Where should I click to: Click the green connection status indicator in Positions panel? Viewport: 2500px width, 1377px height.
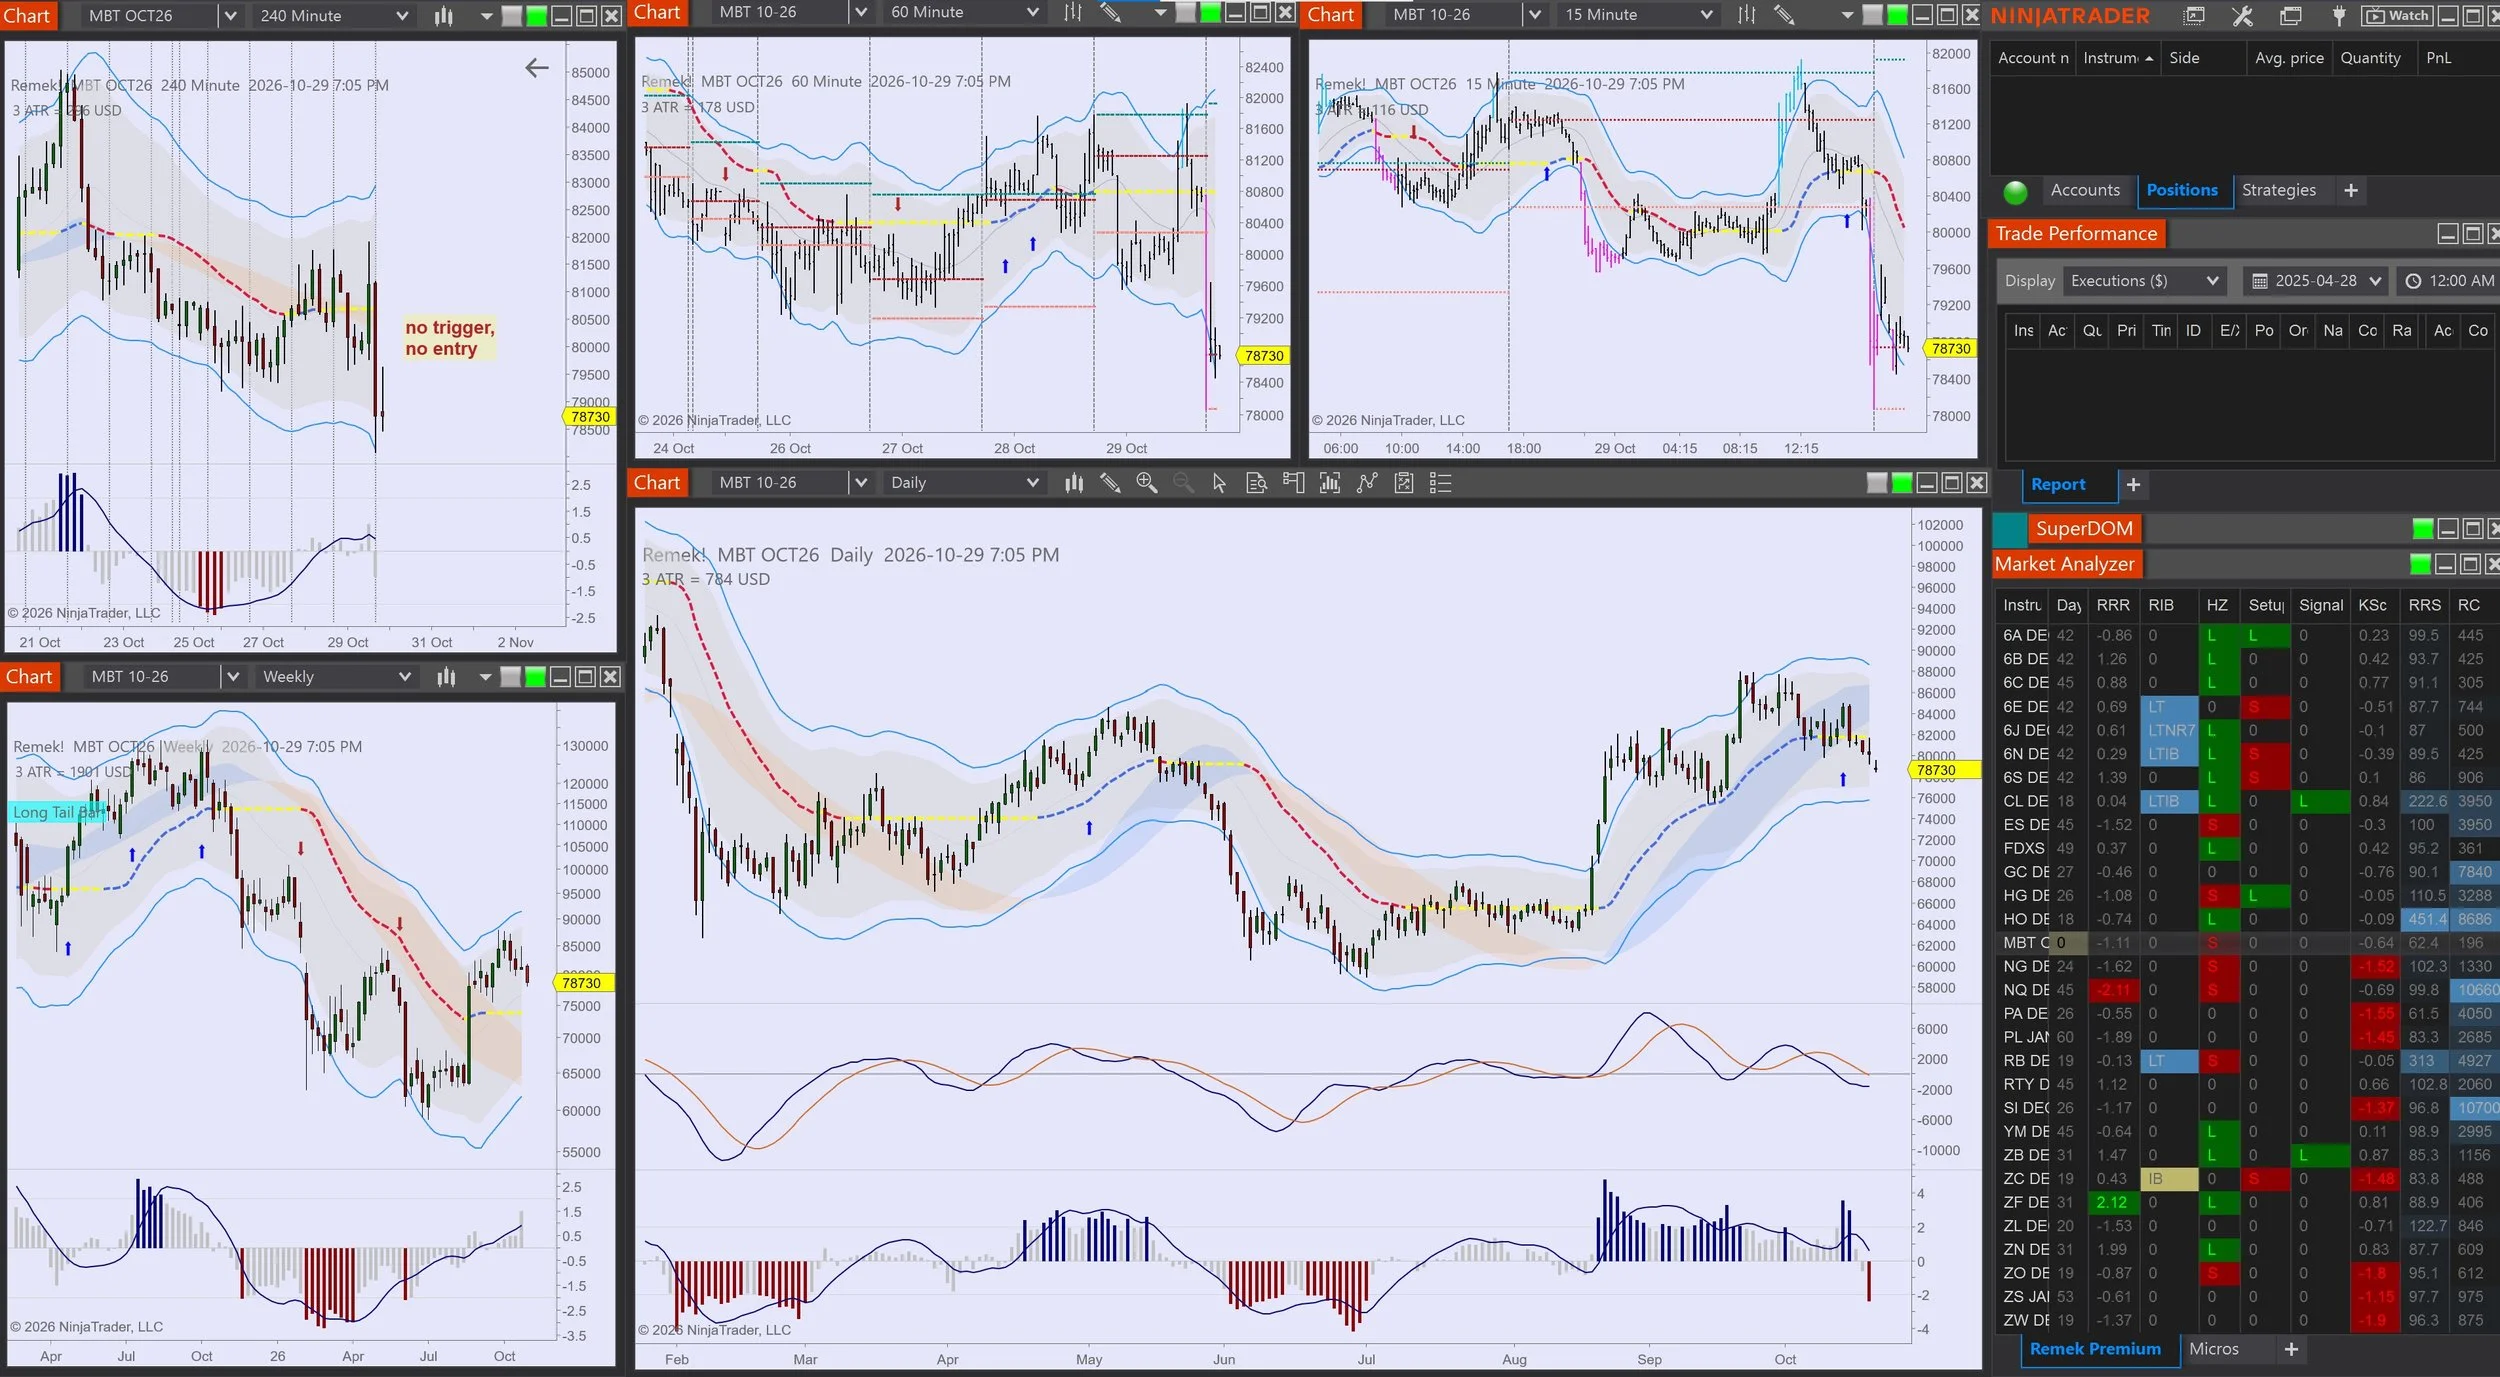(2015, 192)
